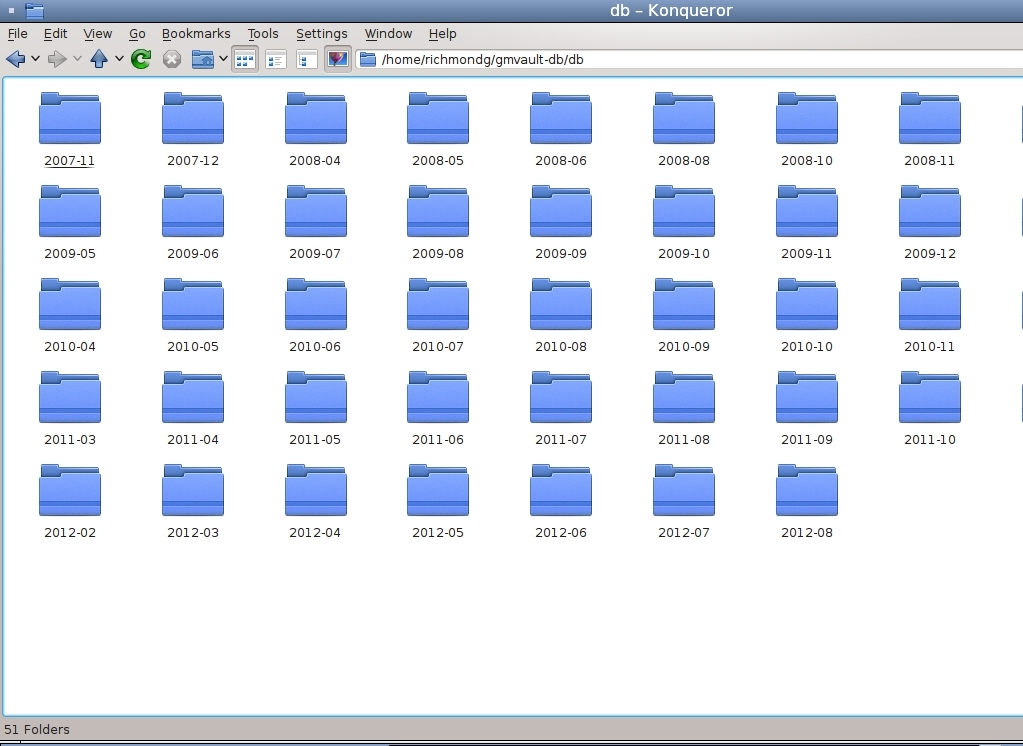This screenshot has height=746, width=1023.
Task: Open the Edit menu
Action: click(x=55, y=33)
